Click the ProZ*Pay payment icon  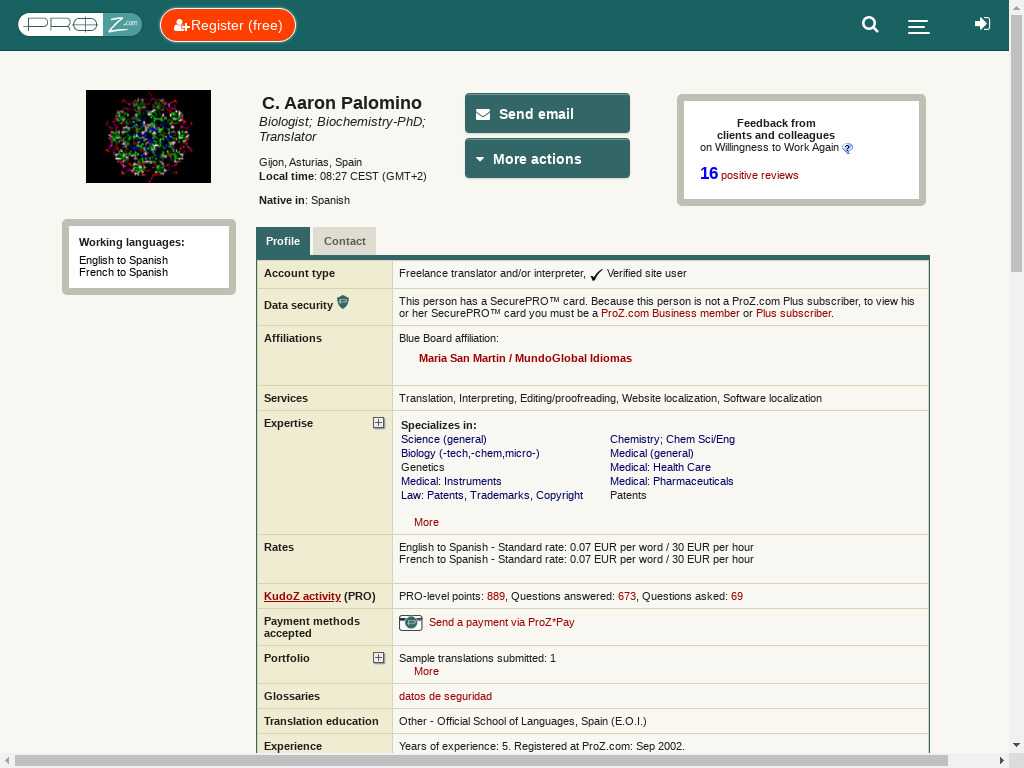tap(411, 622)
